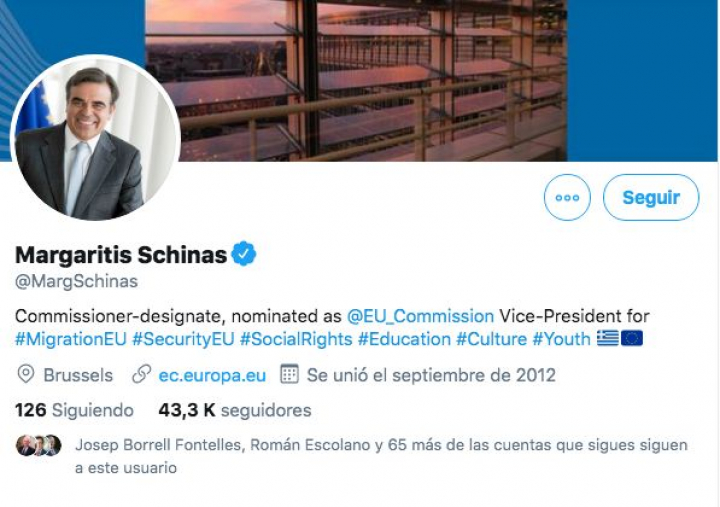
Task: Click the calendar icon by join date
Action: (289, 375)
